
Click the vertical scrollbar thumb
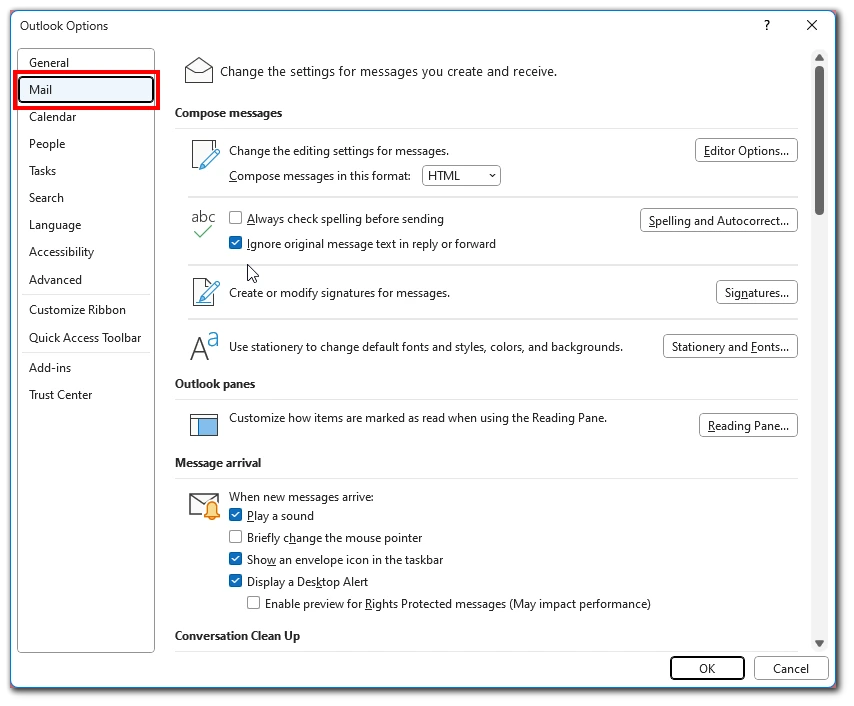pos(819,140)
